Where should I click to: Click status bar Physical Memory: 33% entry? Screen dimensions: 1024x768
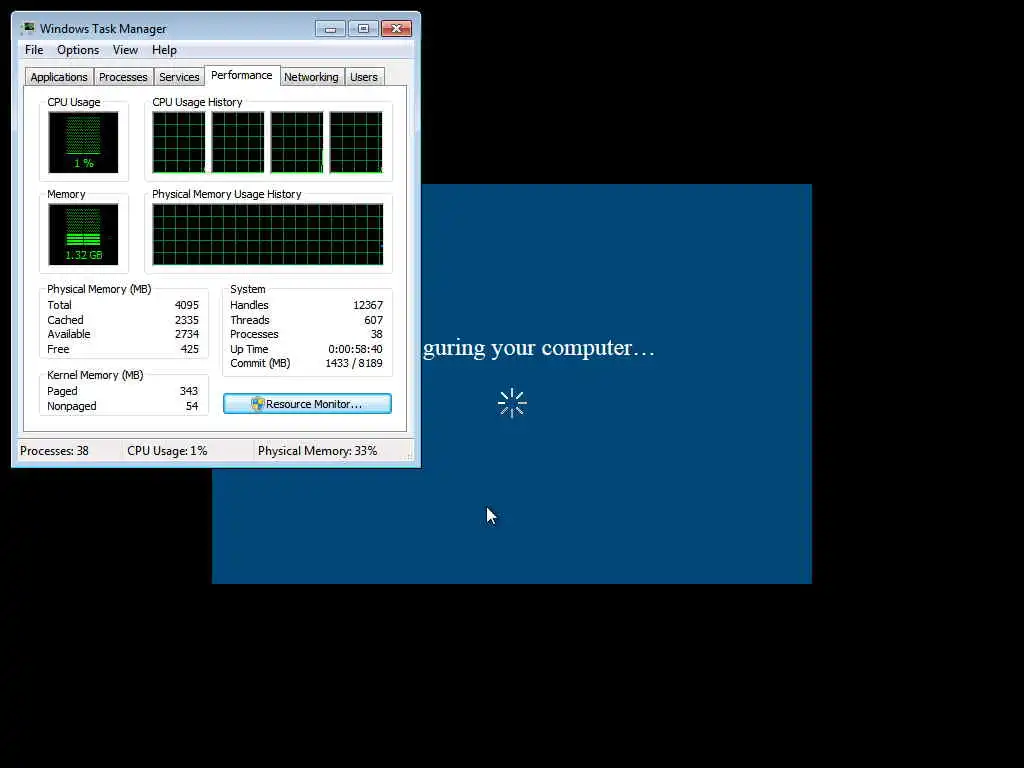317,451
